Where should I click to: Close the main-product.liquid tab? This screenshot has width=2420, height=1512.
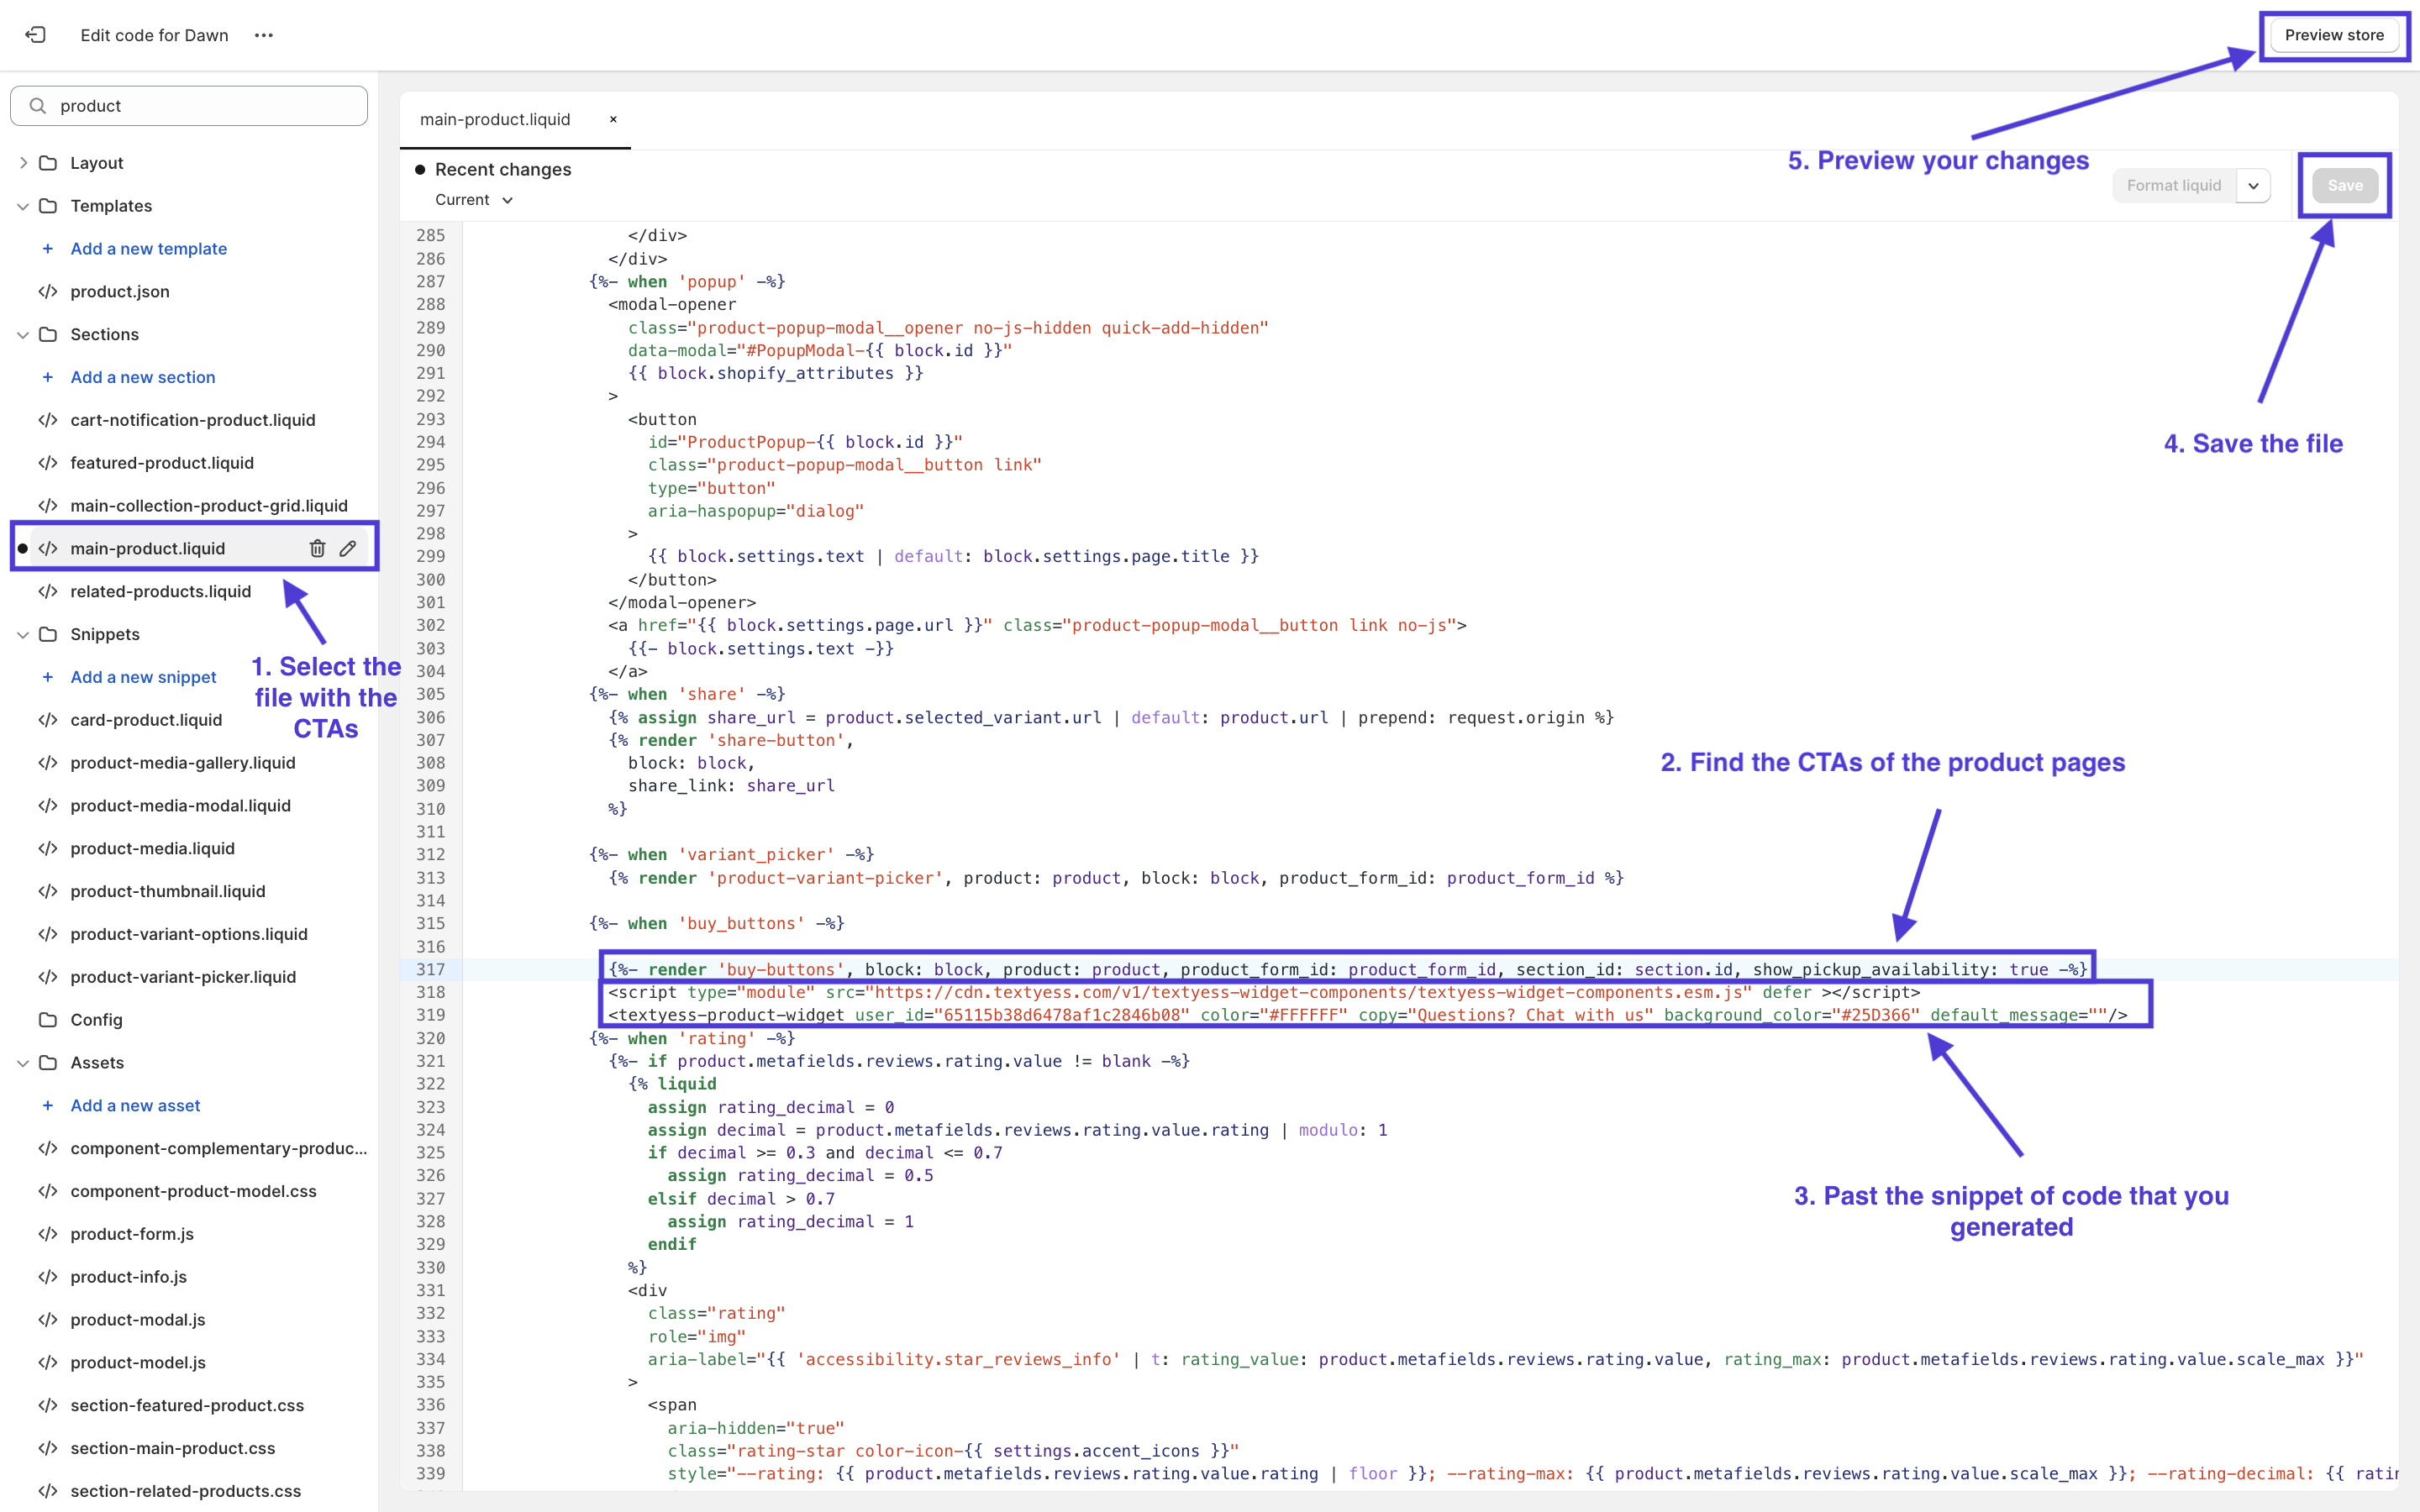click(x=613, y=119)
